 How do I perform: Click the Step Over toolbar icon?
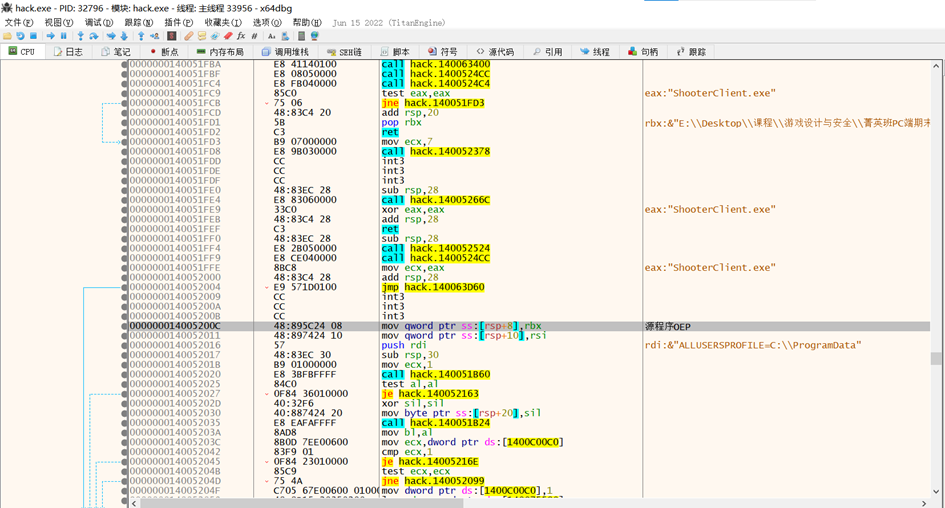[x=94, y=36]
